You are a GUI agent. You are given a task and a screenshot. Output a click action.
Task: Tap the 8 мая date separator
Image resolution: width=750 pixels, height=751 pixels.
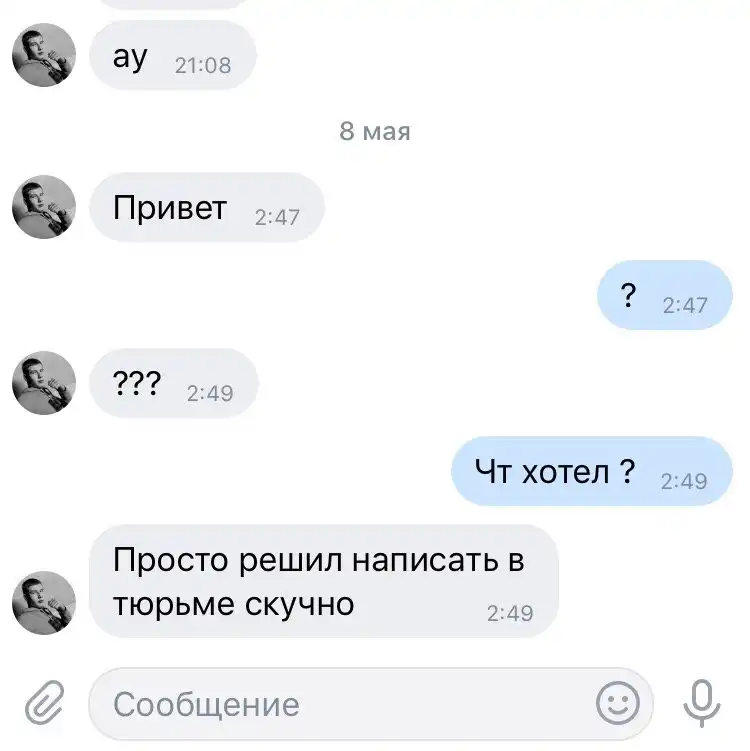375,131
